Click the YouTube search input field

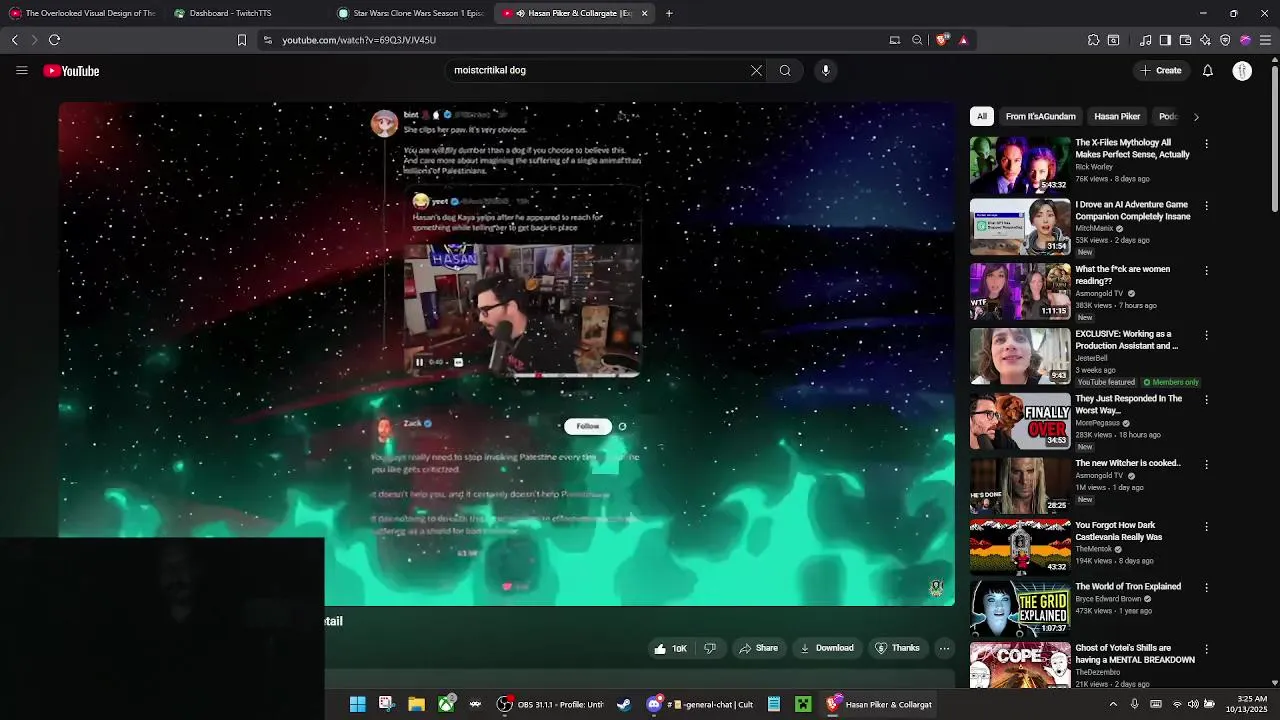click(598, 70)
